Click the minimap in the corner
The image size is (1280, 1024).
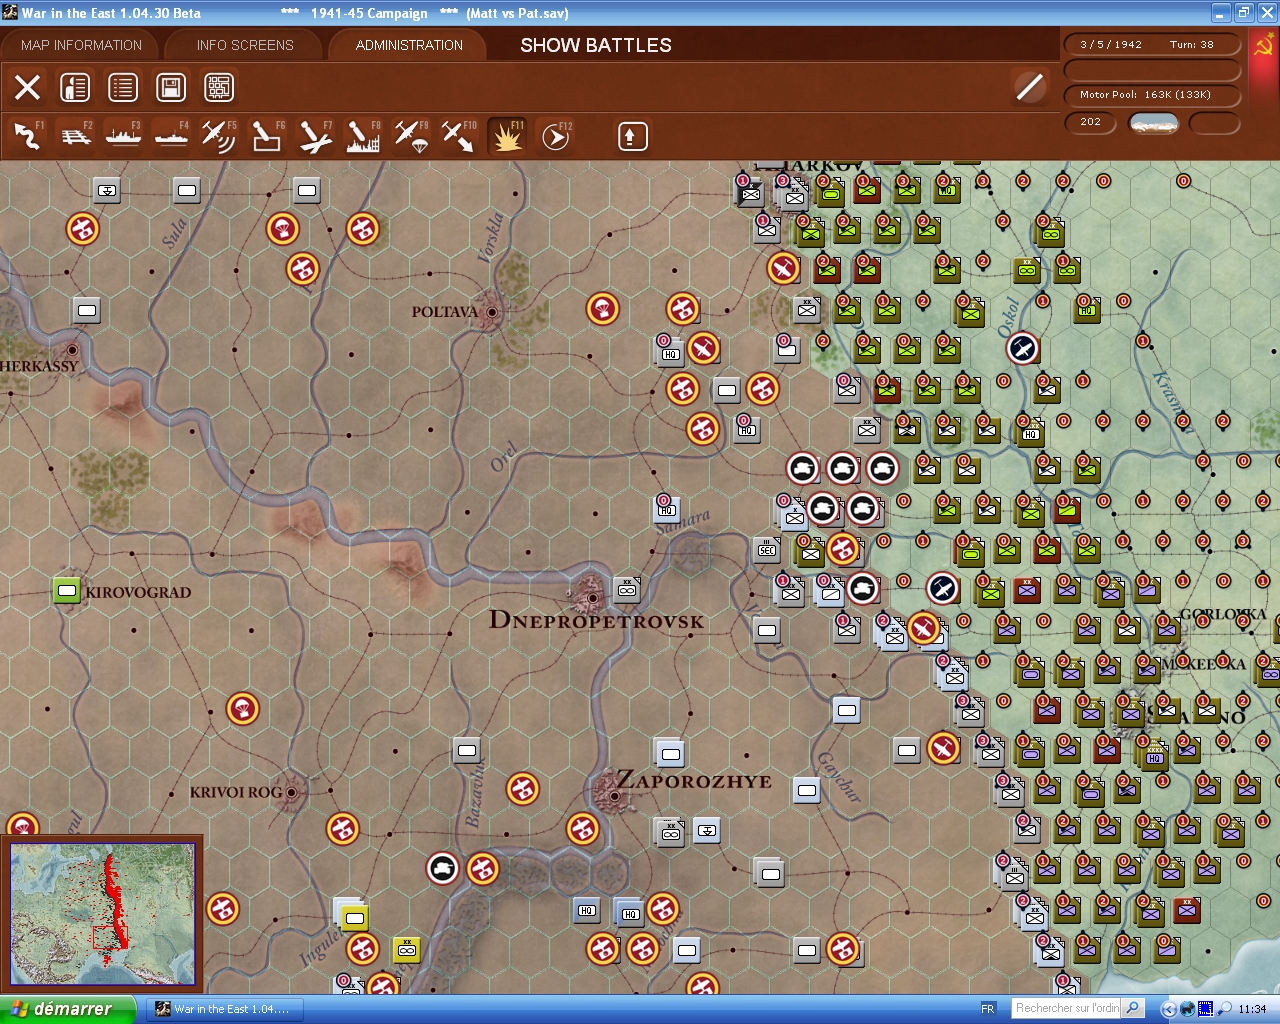[x=103, y=914]
